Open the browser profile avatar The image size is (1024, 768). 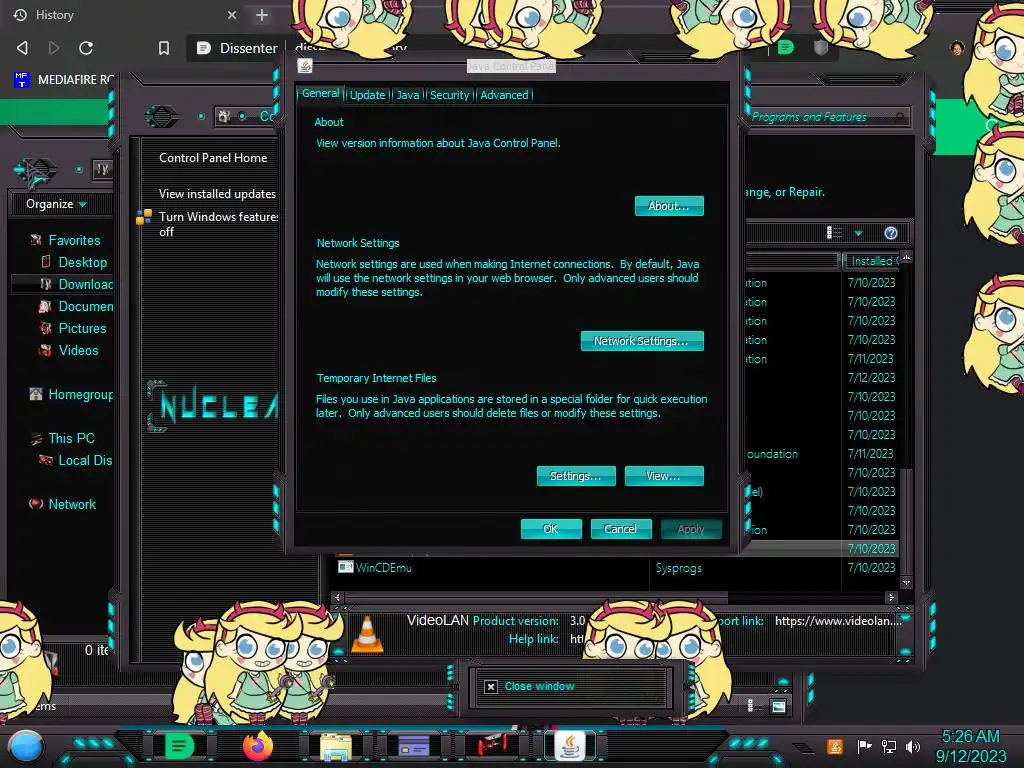coord(957,48)
